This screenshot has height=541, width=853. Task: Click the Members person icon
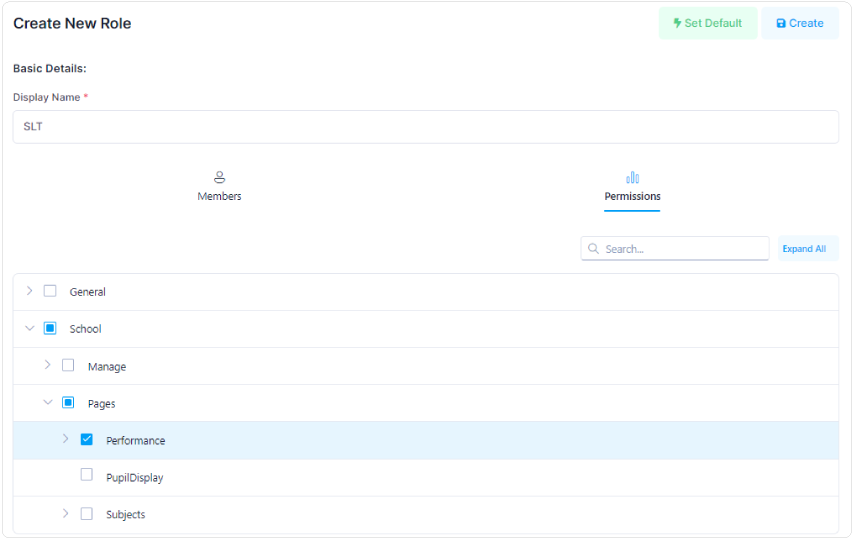click(x=219, y=177)
